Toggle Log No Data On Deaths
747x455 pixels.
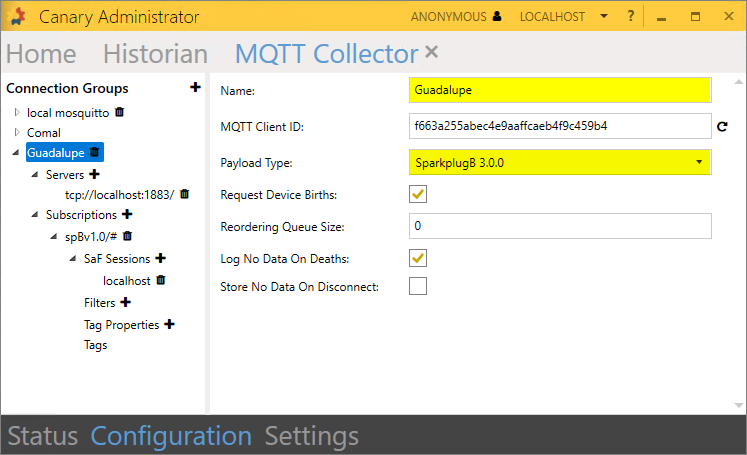point(418,258)
